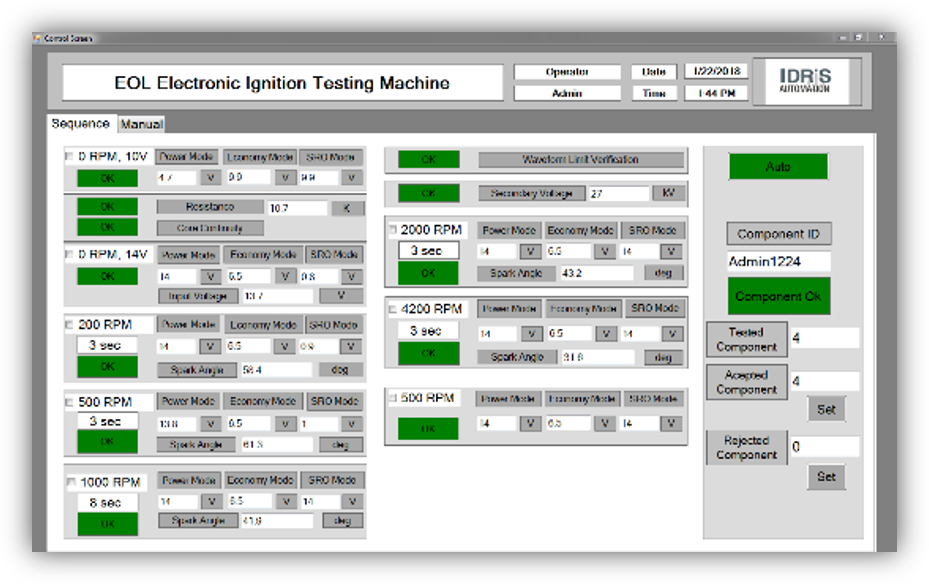
Task: Click Set below Accepted Component
Action: pos(826,409)
